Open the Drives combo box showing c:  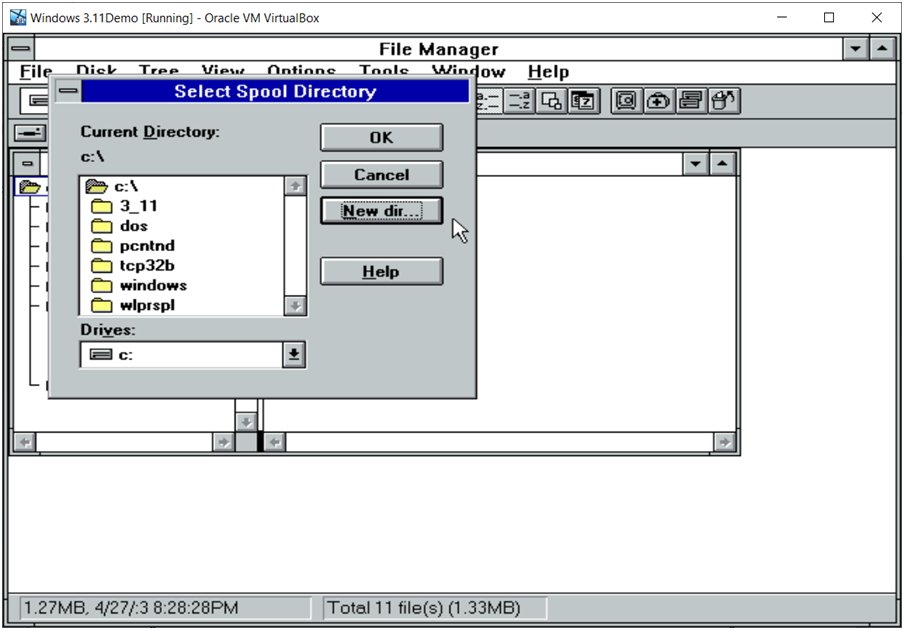coord(193,354)
